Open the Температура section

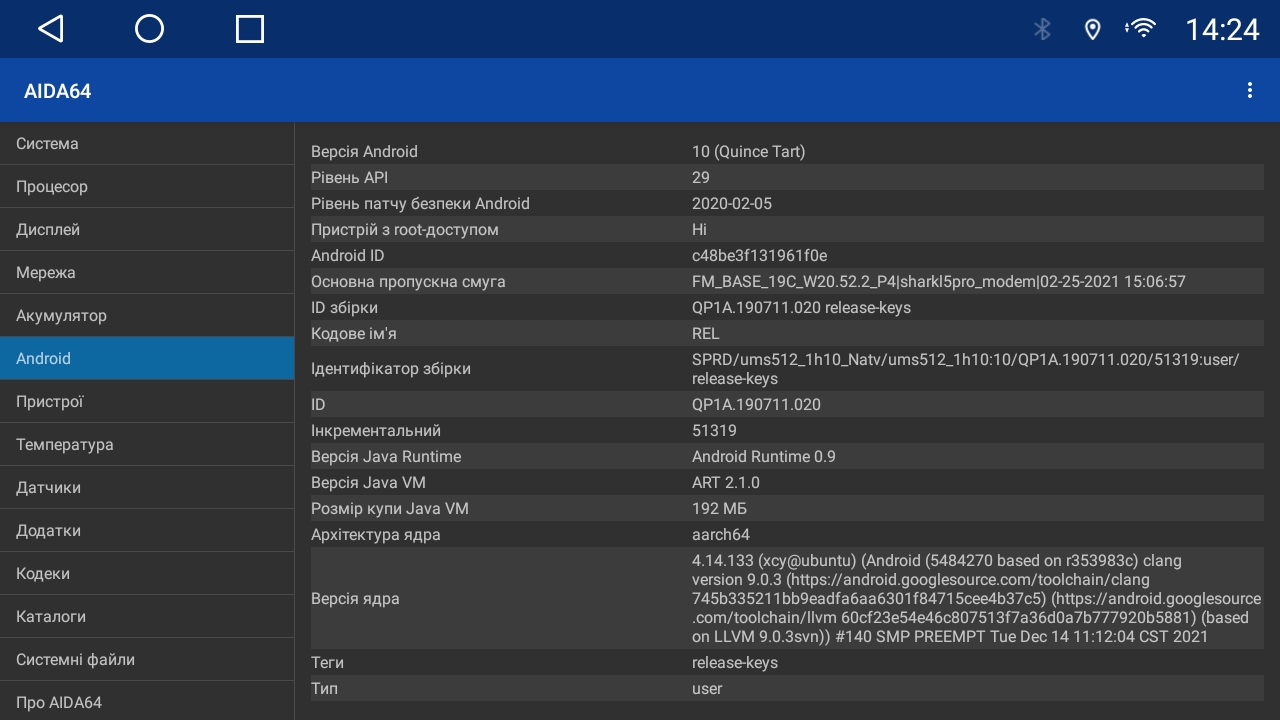pyautogui.click(x=147, y=445)
